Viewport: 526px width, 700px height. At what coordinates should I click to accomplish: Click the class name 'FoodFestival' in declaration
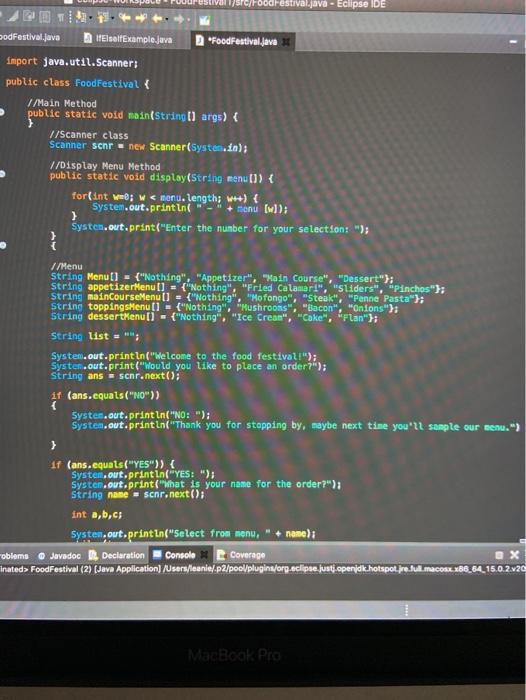click(x=107, y=83)
